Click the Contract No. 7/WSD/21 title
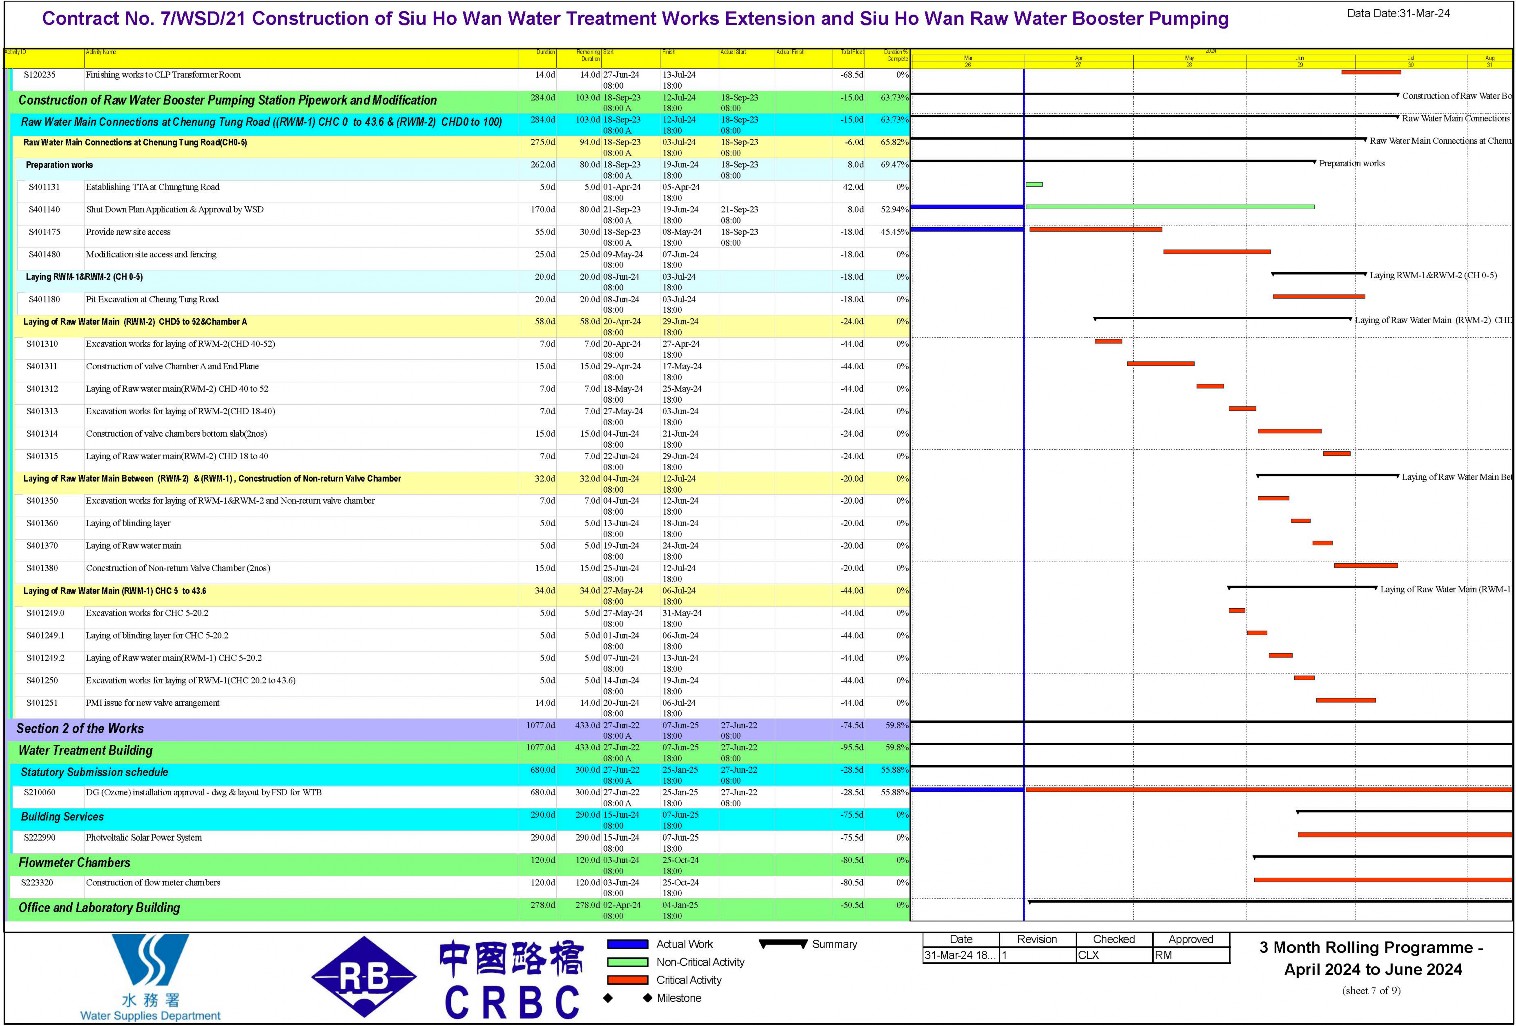 tap(635, 18)
